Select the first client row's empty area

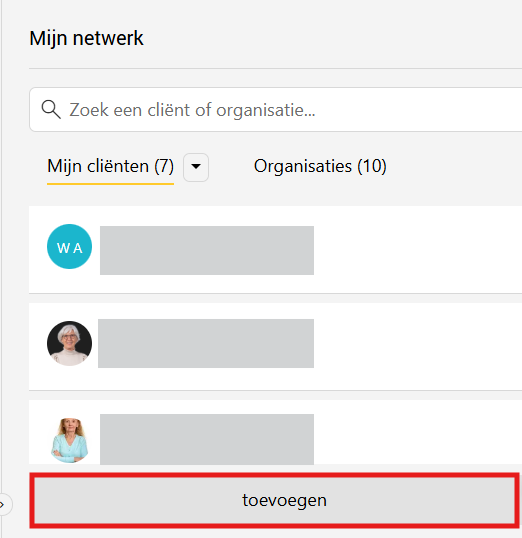coord(418,250)
